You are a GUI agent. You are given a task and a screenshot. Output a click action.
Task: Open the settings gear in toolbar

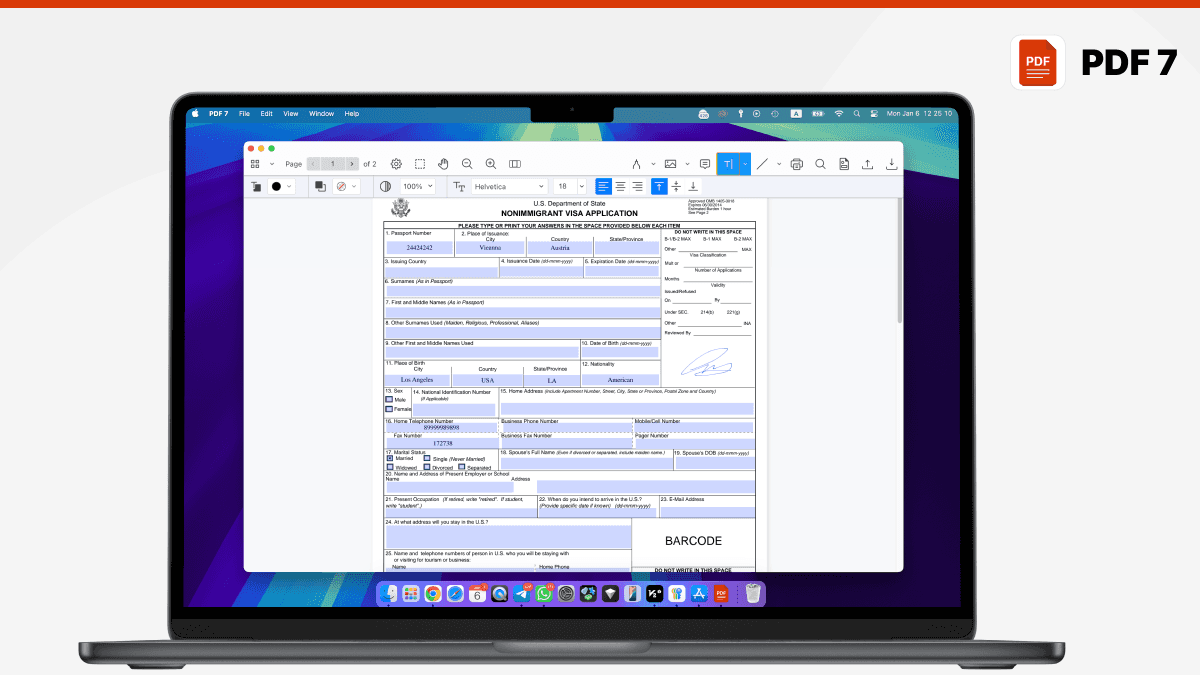396,164
